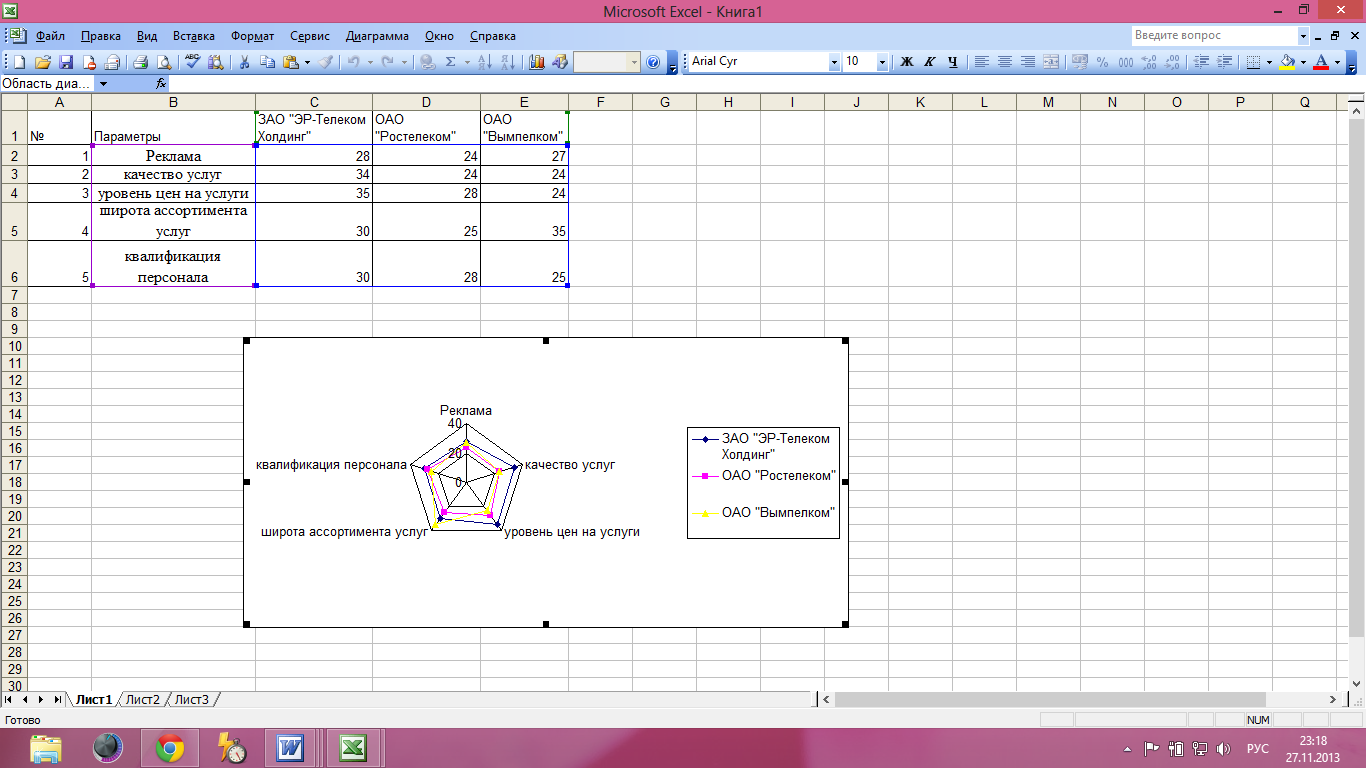Align text right in the formatting toolbar

1028,62
